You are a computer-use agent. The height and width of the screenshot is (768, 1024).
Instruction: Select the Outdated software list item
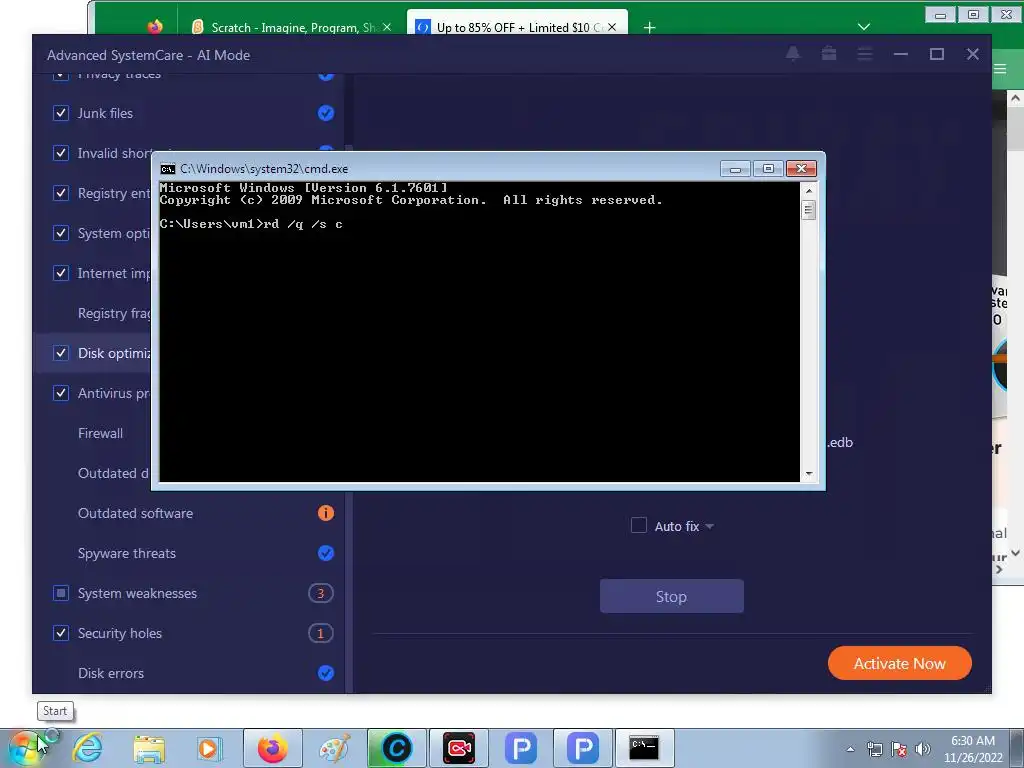tap(135, 513)
